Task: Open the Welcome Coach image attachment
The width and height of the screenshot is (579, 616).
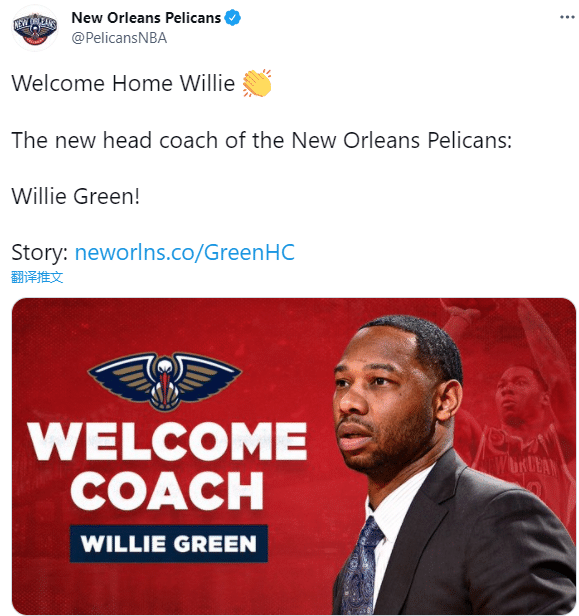Action: coord(294,456)
